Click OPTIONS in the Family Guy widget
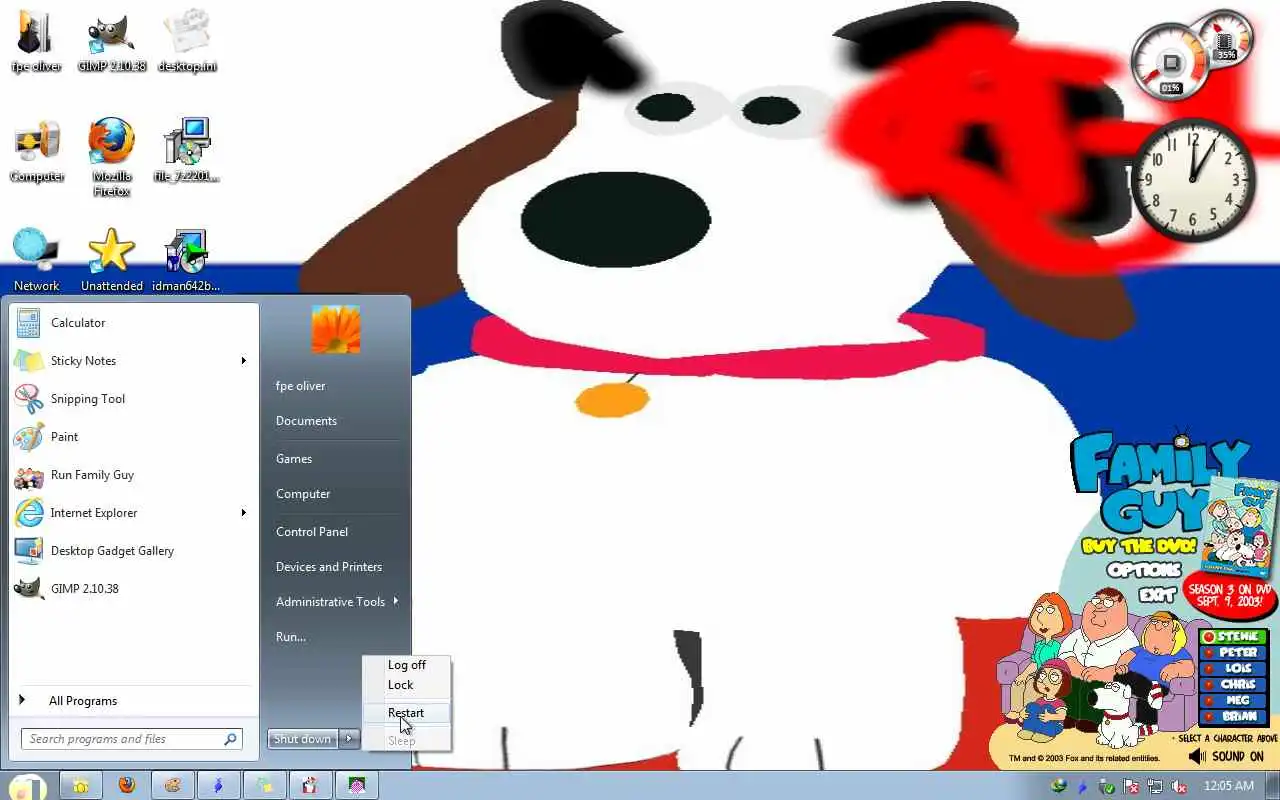This screenshot has width=1280, height=800. pyautogui.click(x=1144, y=570)
